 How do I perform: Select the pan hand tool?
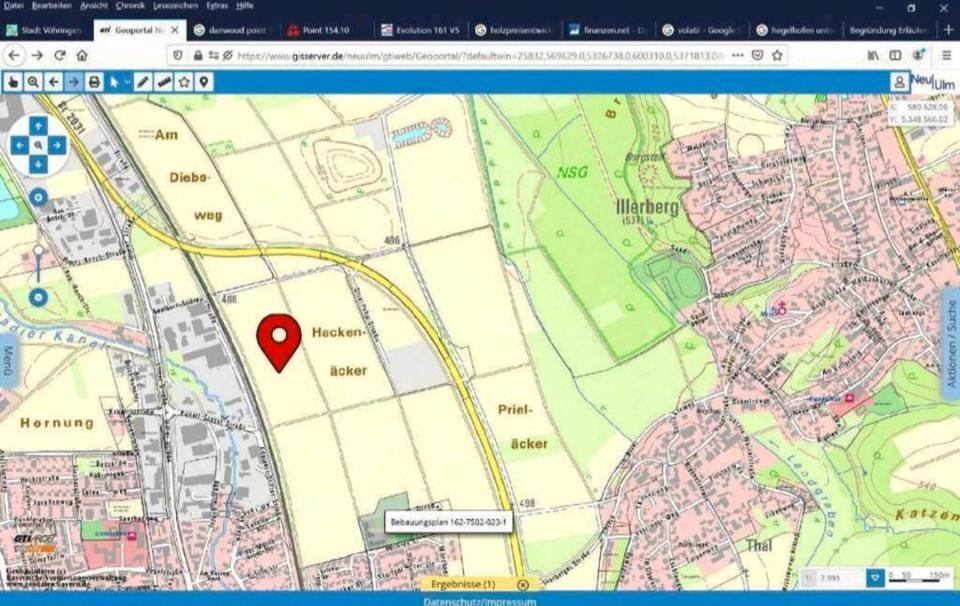click(x=14, y=82)
